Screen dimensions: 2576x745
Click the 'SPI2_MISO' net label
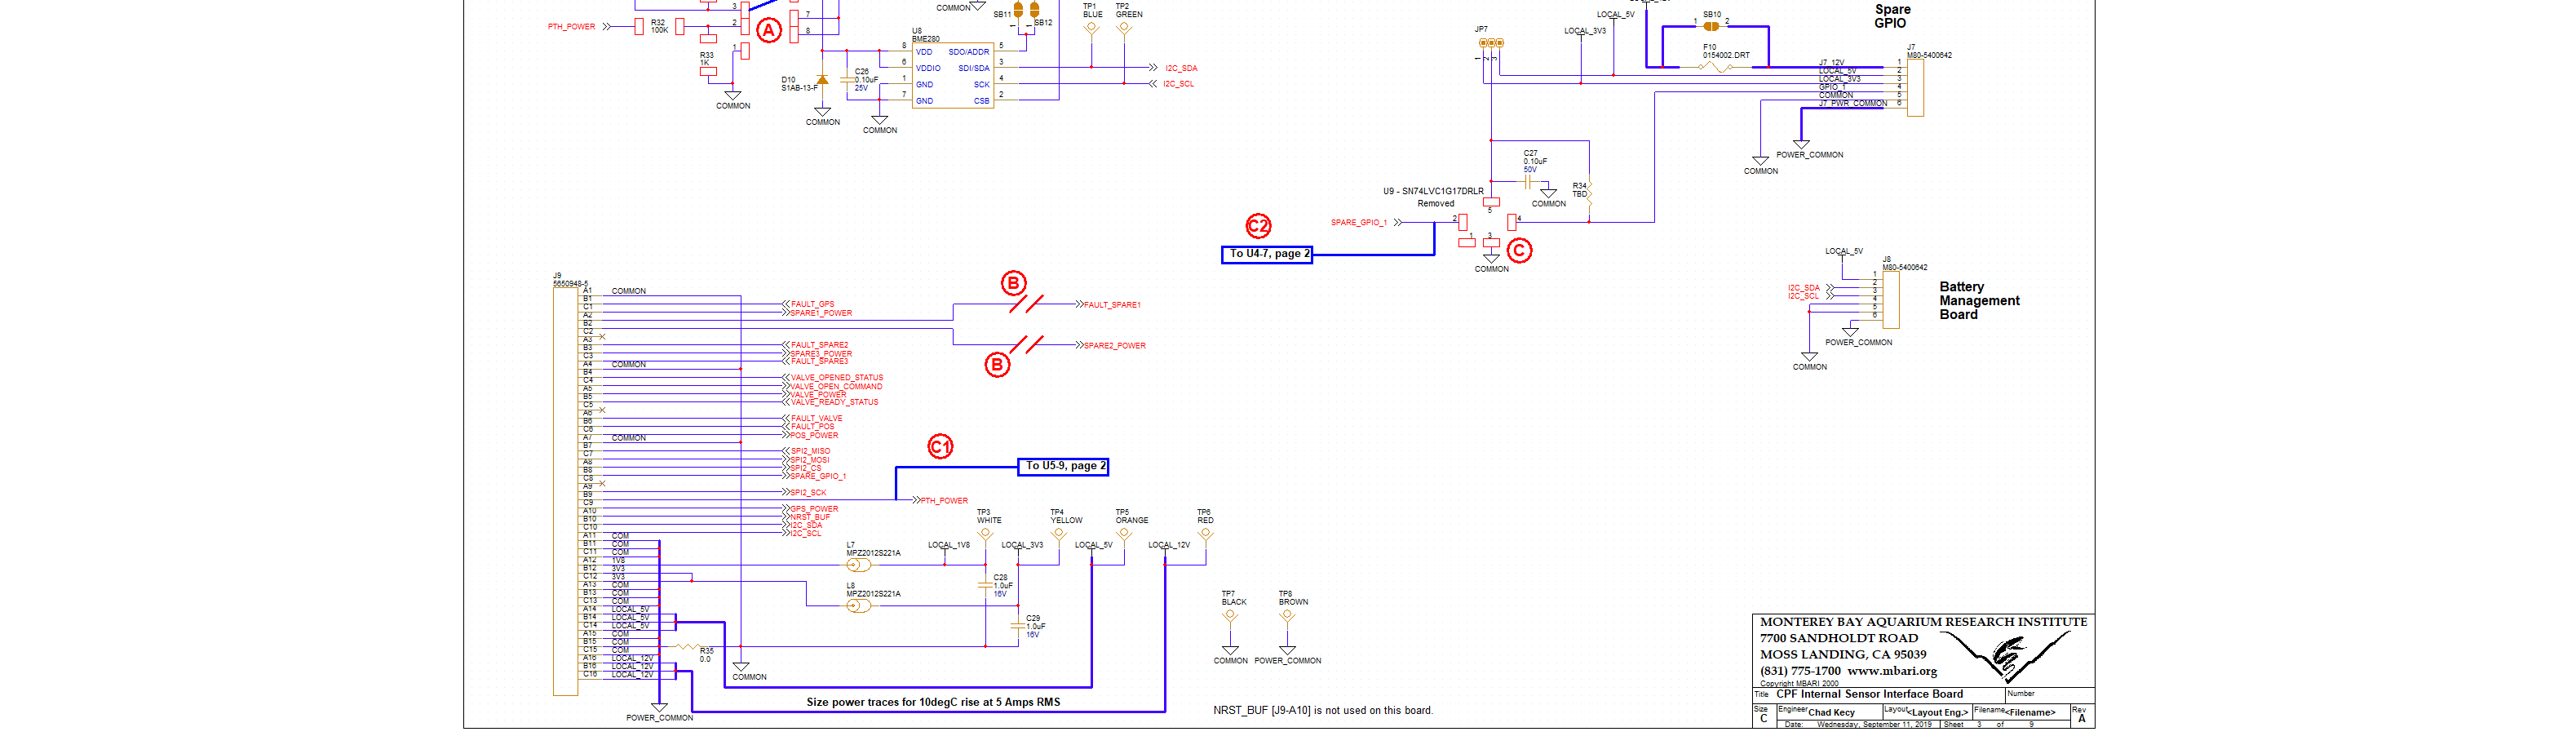point(810,451)
